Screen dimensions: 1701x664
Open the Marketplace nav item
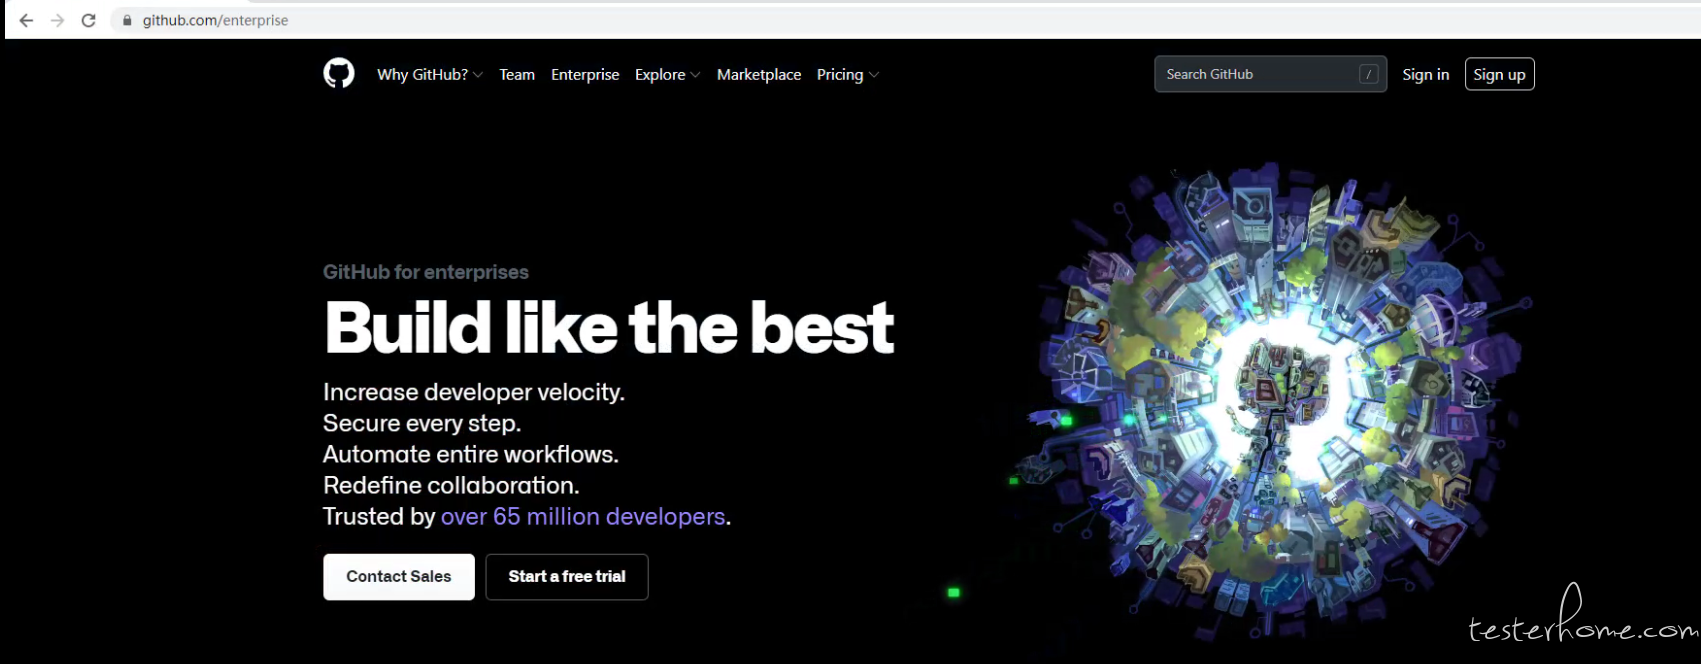point(759,74)
